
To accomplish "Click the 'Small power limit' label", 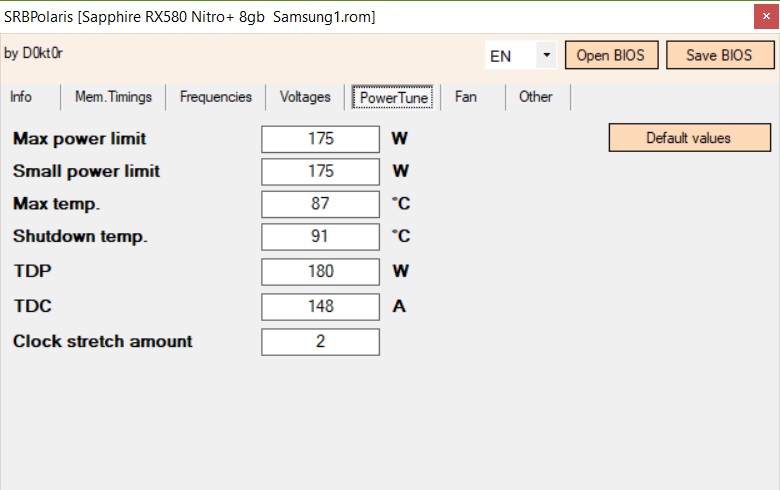I will (87, 171).
